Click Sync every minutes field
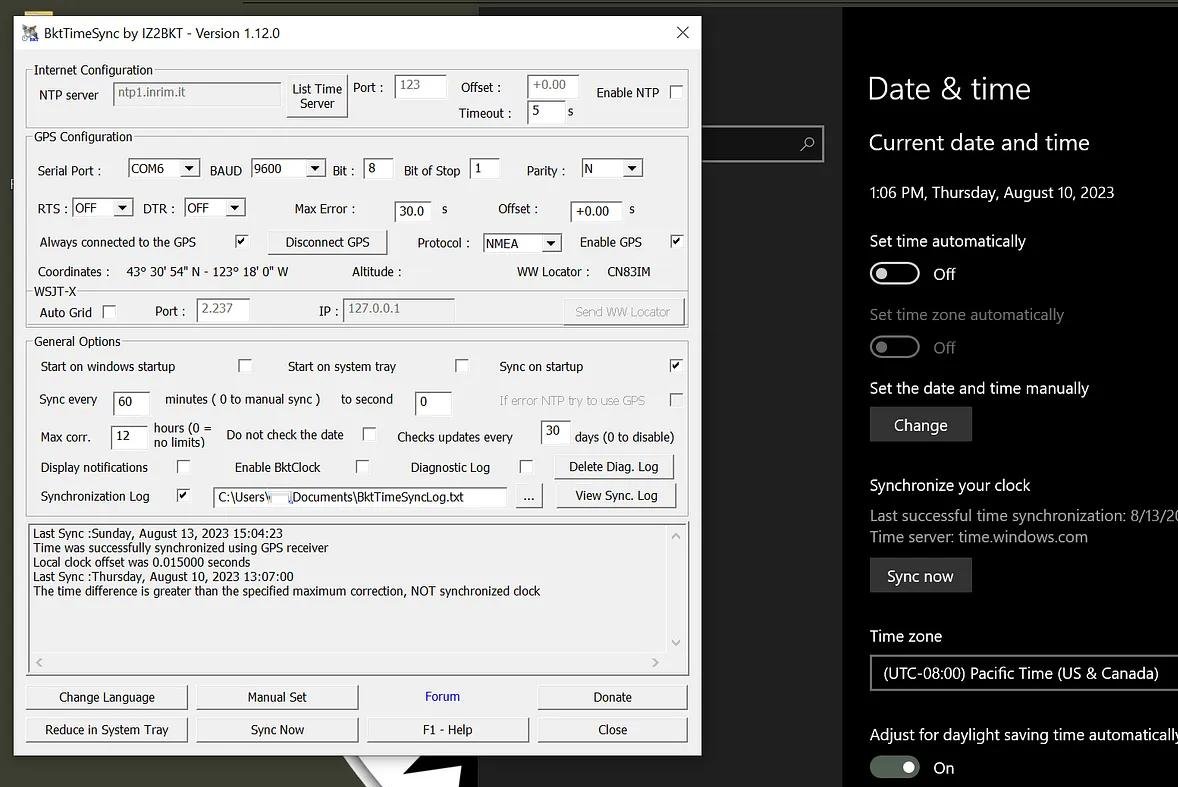The height and width of the screenshot is (787, 1178). (x=131, y=402)
